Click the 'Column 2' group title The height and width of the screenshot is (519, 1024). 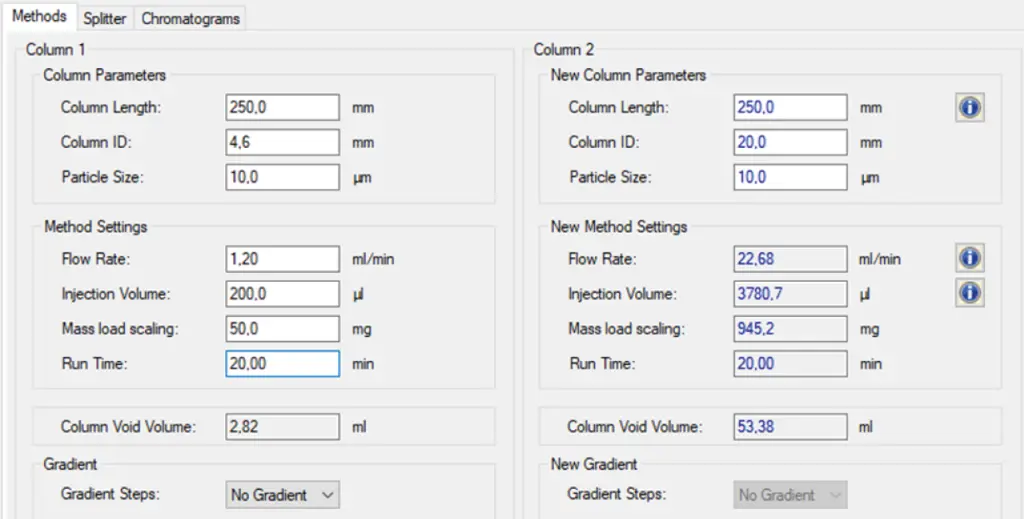click(x=564, y=50)
